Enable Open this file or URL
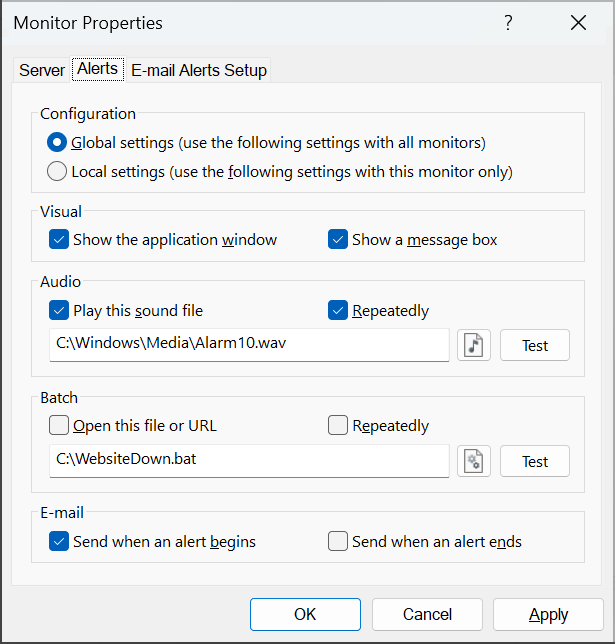 point(59,425)
